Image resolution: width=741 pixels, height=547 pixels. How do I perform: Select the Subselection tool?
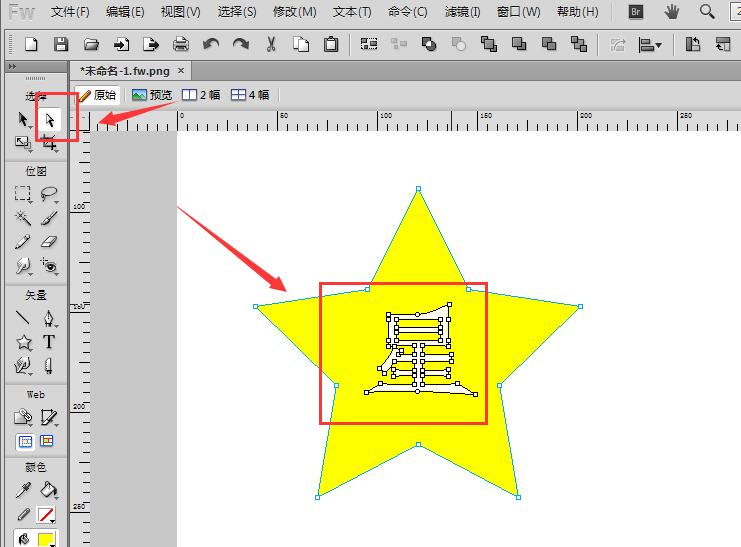50,120
